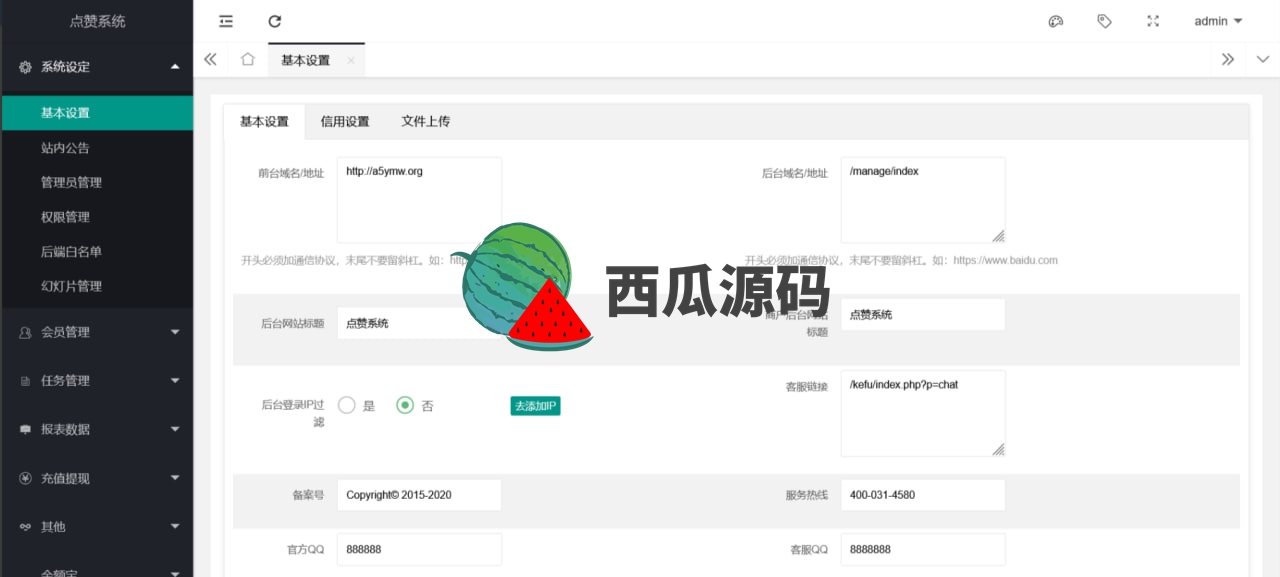The width and height of the screenshot is (1280, 577).
Task: Open the theme palette icon
Action: click(x=1055, y=21)
